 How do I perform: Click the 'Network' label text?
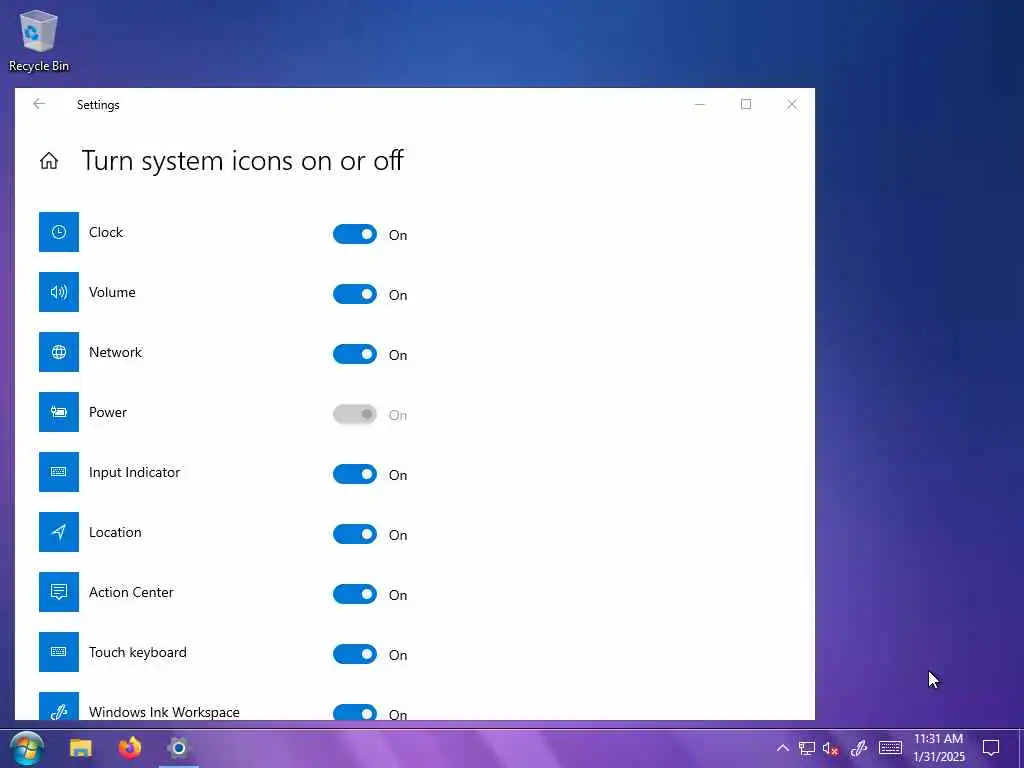pyautogui.click(x=116, y=353)
